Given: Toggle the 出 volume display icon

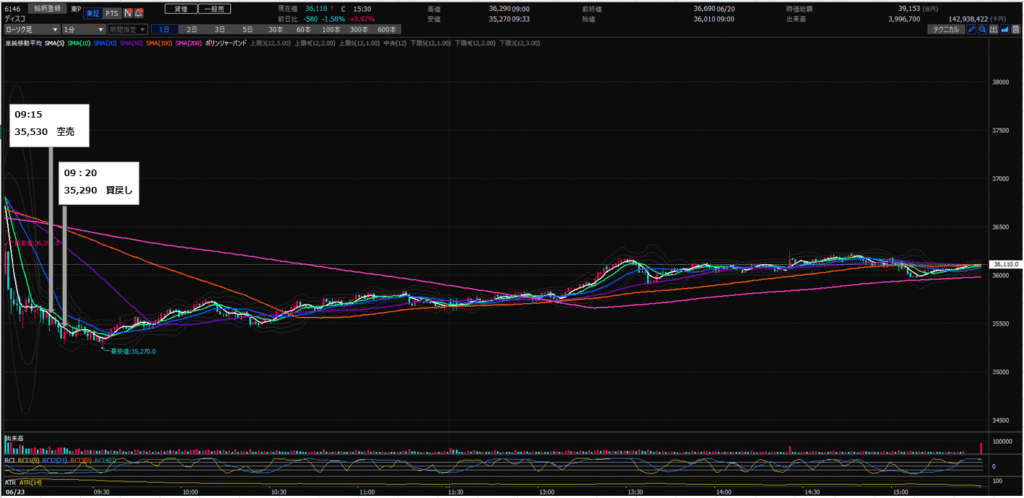Looking at the screenshot, I should tap(993, 29).
